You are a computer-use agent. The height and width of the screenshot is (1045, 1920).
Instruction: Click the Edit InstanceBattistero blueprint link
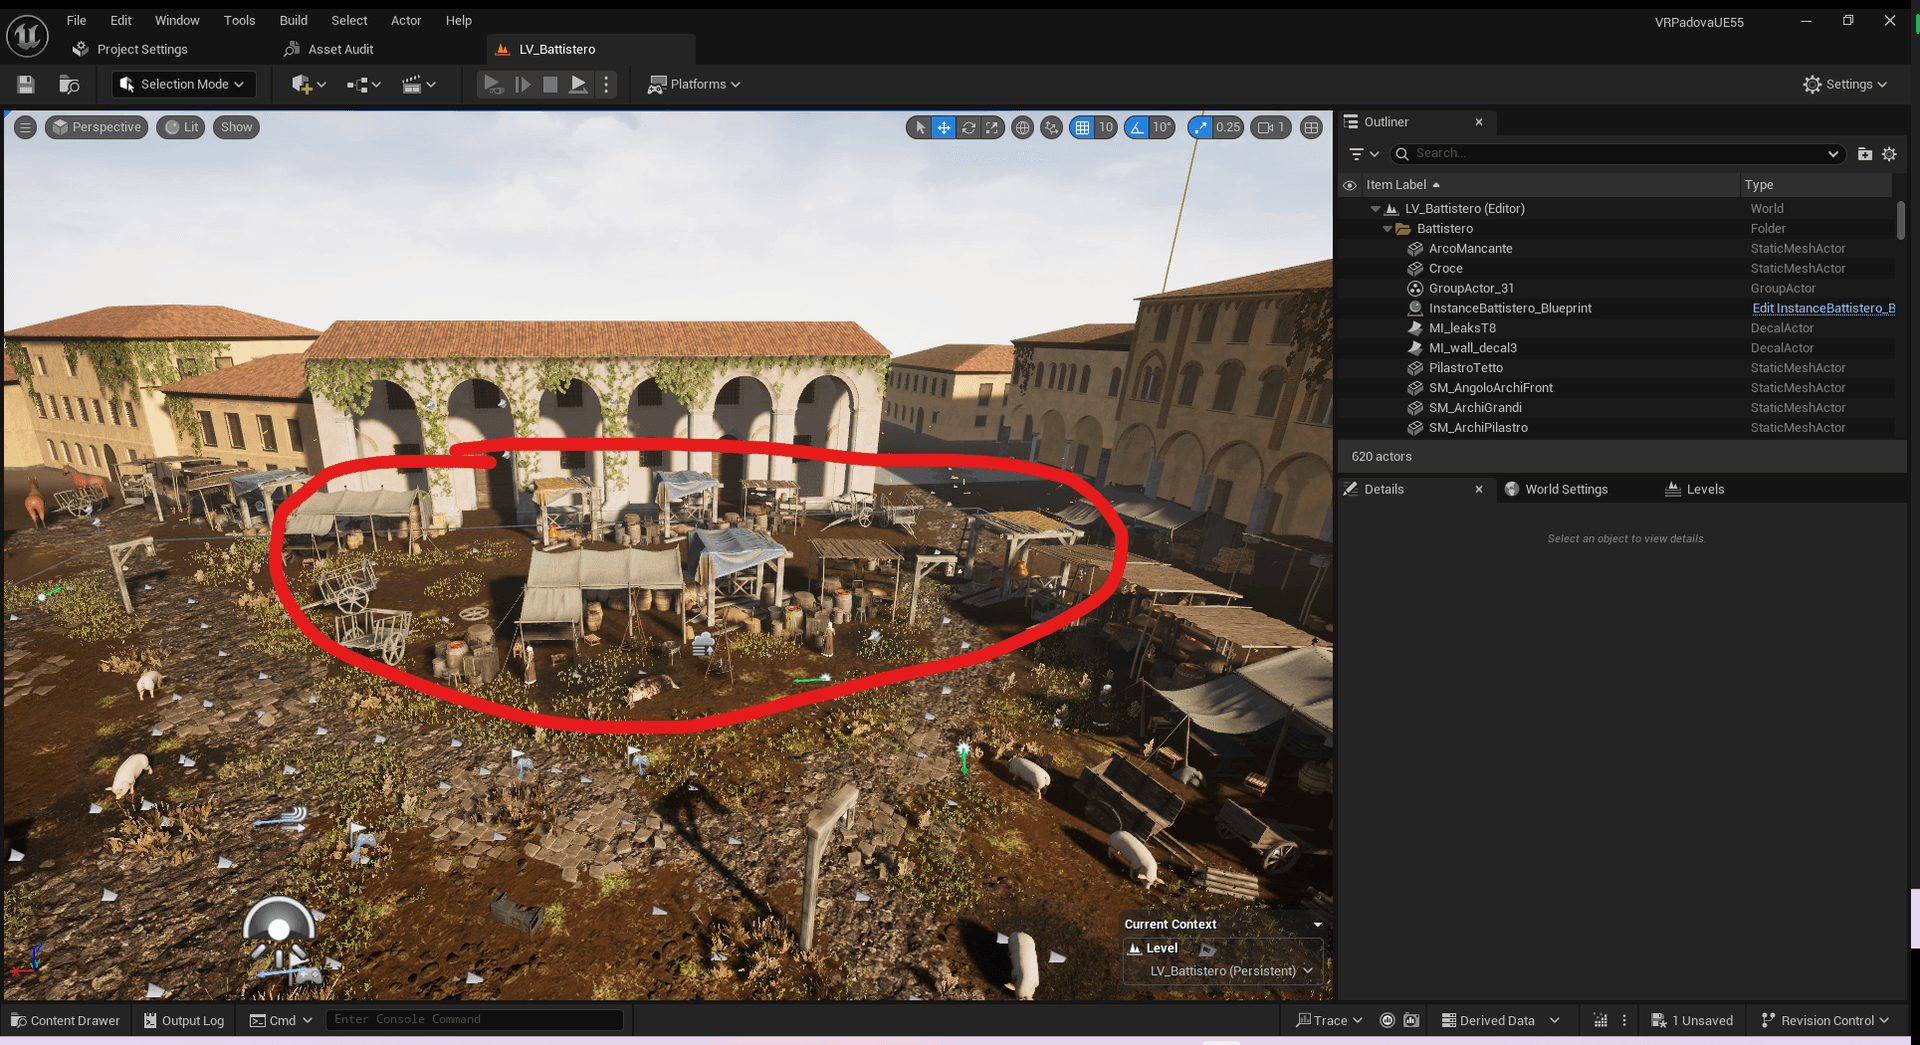coord(1822,308)
